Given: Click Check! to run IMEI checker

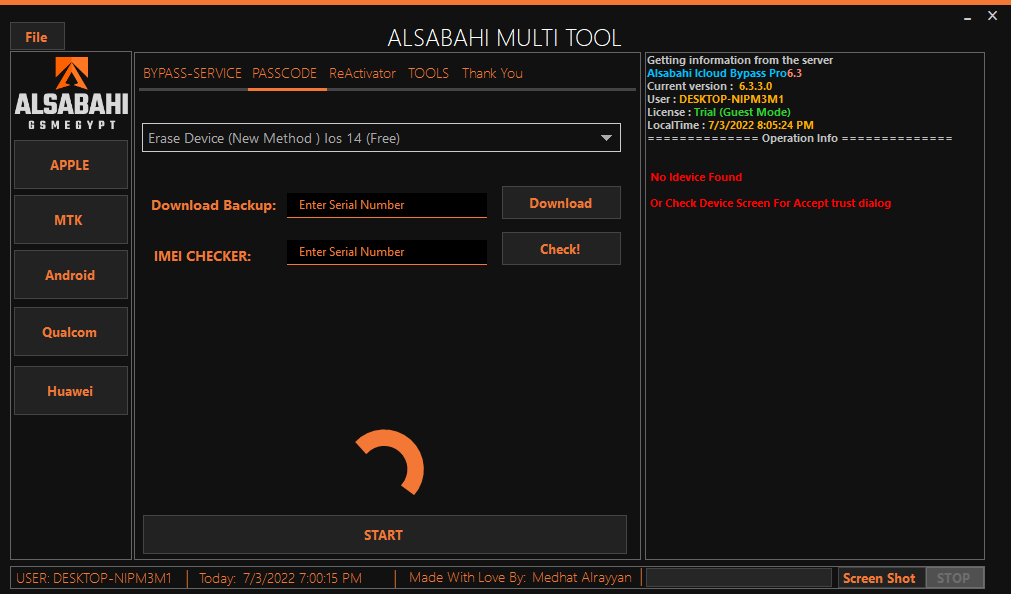Looking at the screenshot, I should tap(561, 248).
